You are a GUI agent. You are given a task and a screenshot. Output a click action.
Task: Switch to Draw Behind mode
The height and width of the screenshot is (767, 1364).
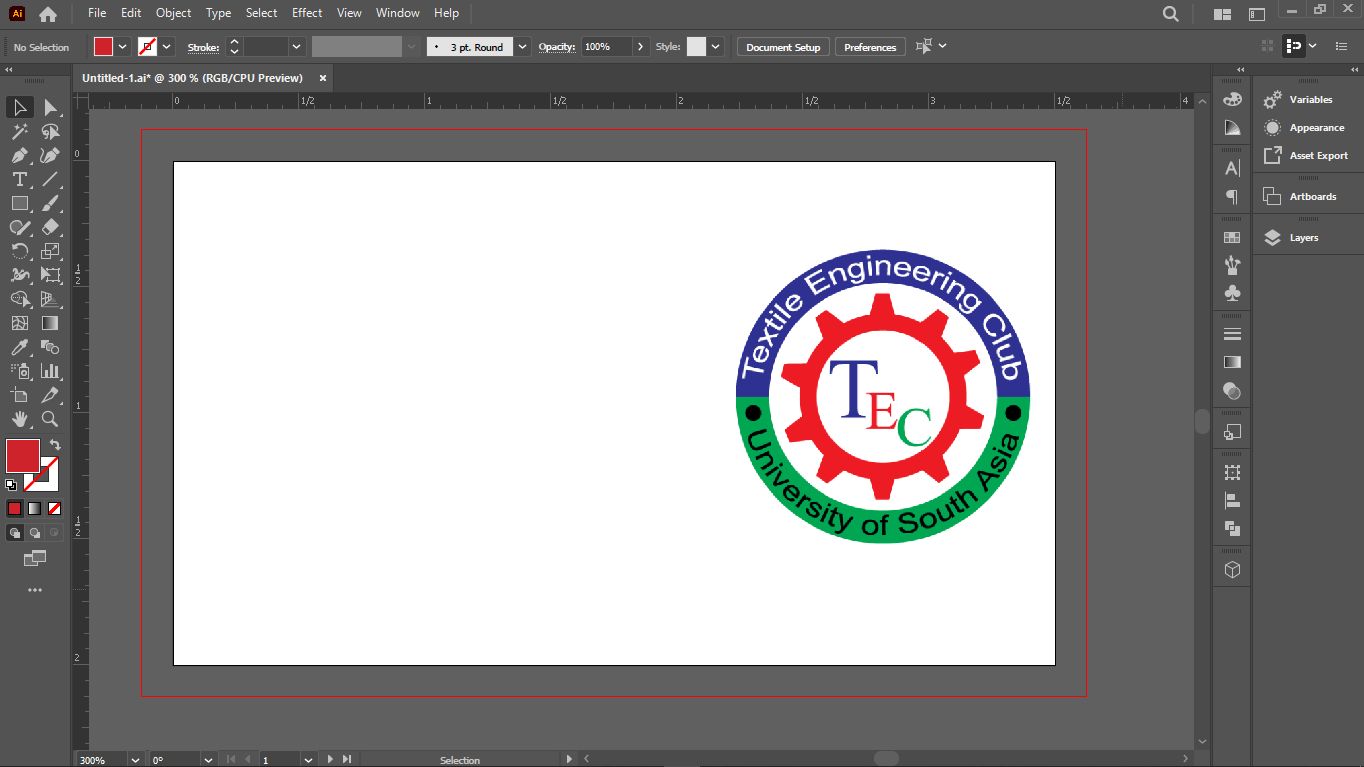(34, 533)
